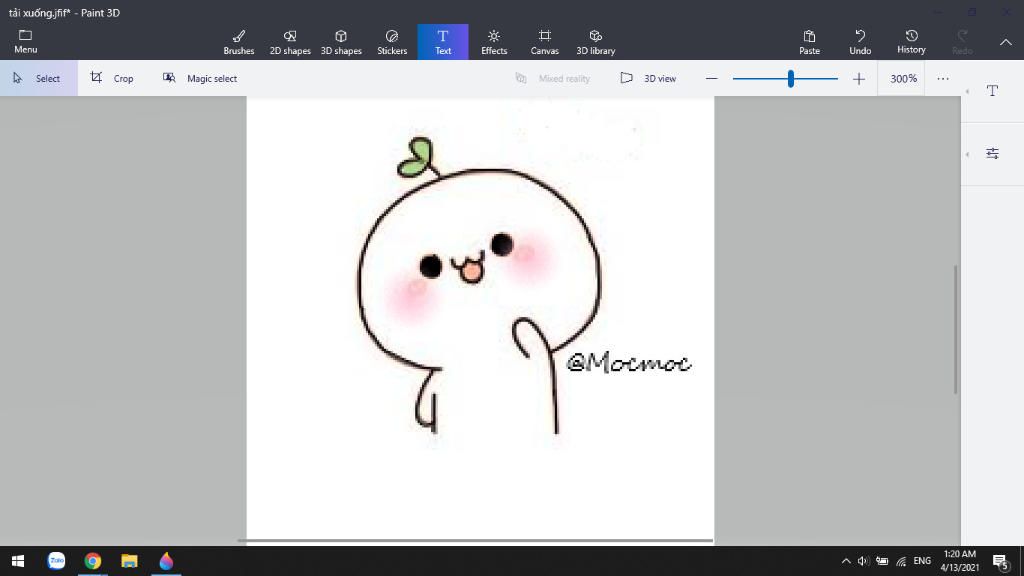This screenshot has height=576, width=1024.
Task: Select the Brushes tool
Action: tap(238, 42)
